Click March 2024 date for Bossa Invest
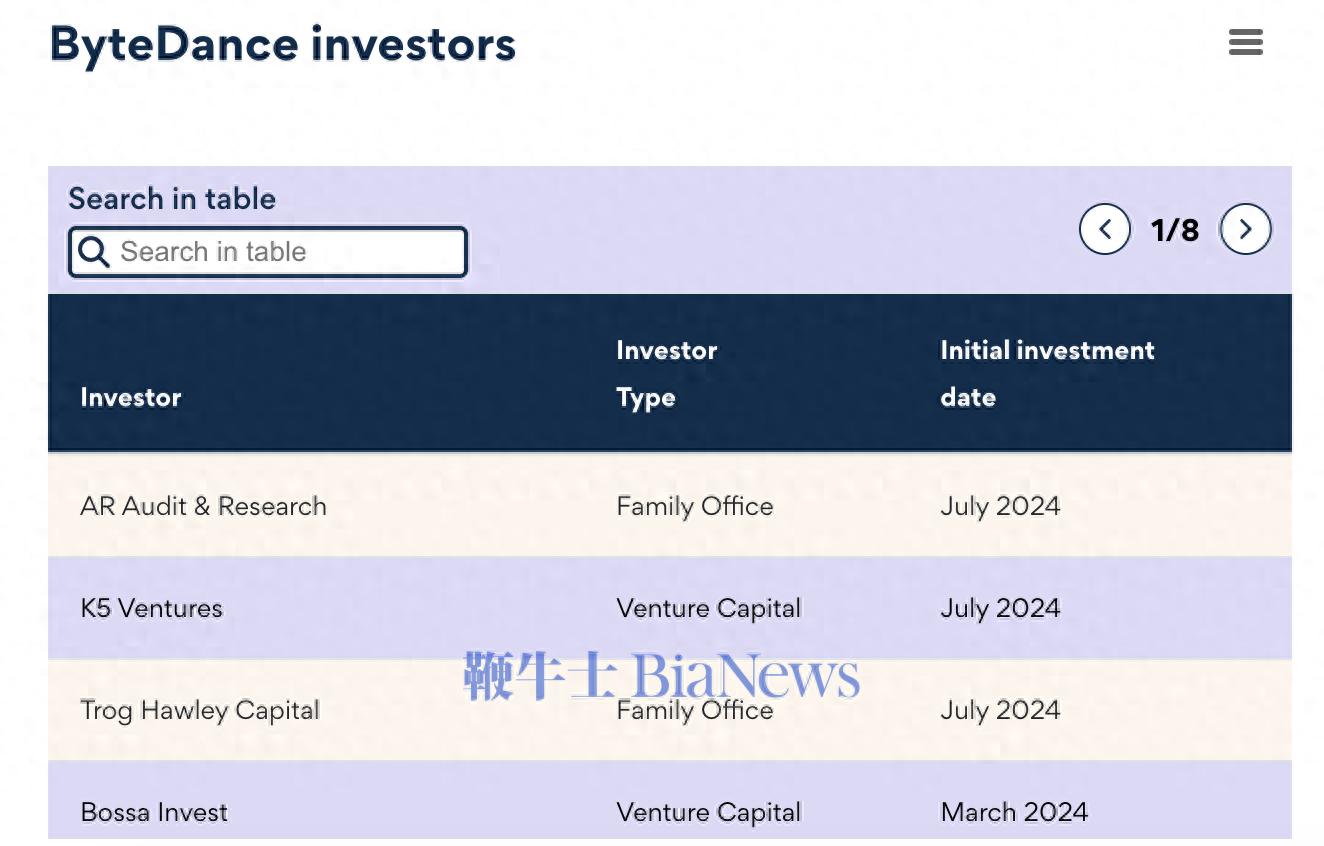Image resolution: width=1324 pixels, height=846 pixels. coord(1014,812)
